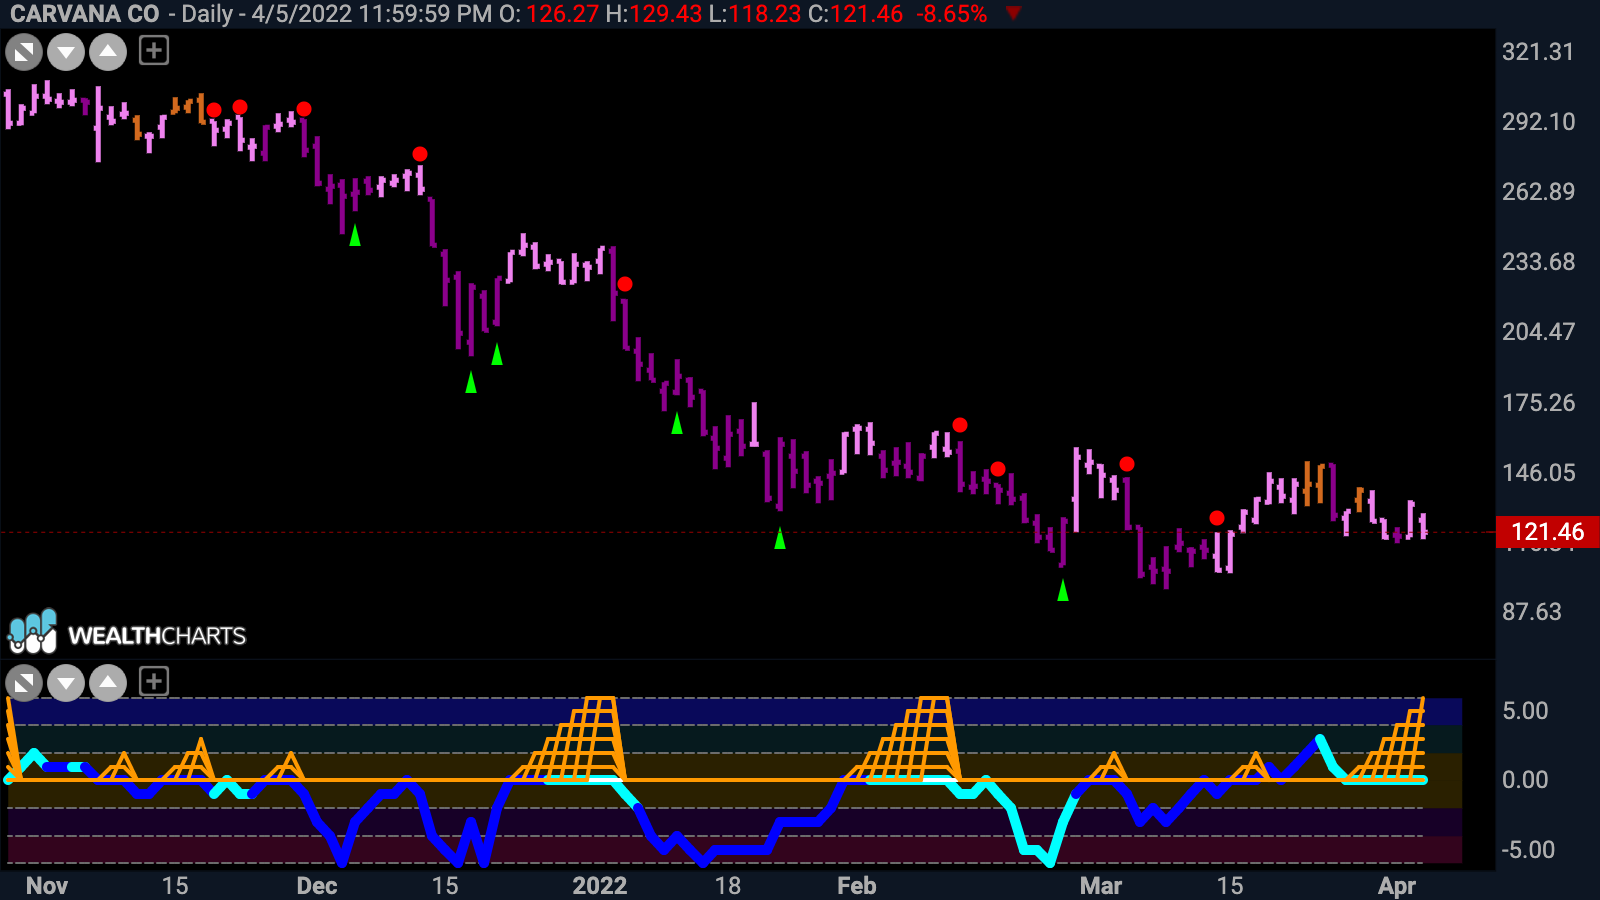Screen dimensions: 1600x900
Task: Click the down-triangle move icon on the oscillator pane
Action: point(66,683)
